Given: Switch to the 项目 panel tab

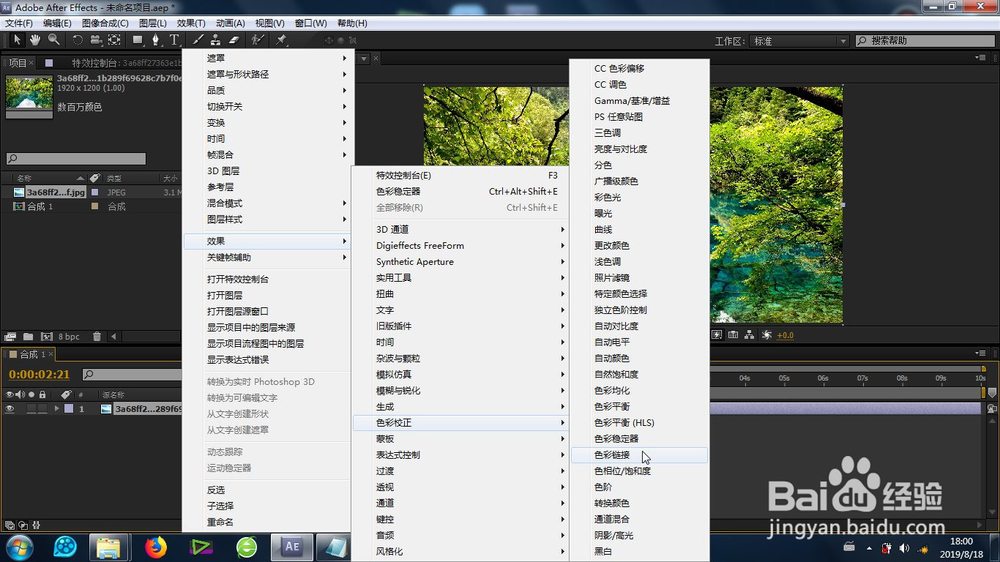Looking at the screenshot, I should point(17,63).
